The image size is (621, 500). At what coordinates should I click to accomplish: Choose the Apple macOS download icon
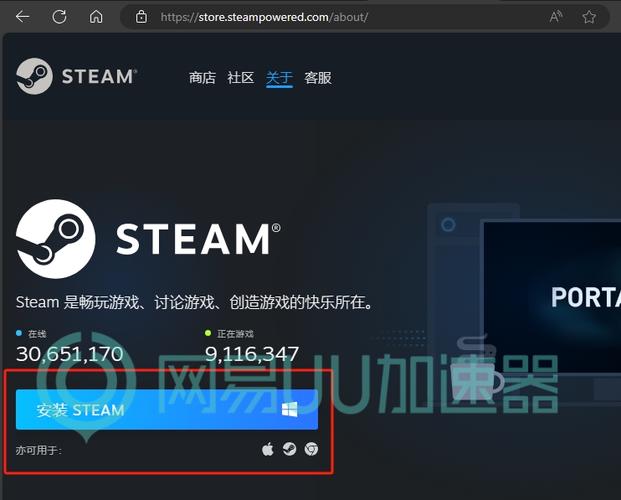(268, 449)
